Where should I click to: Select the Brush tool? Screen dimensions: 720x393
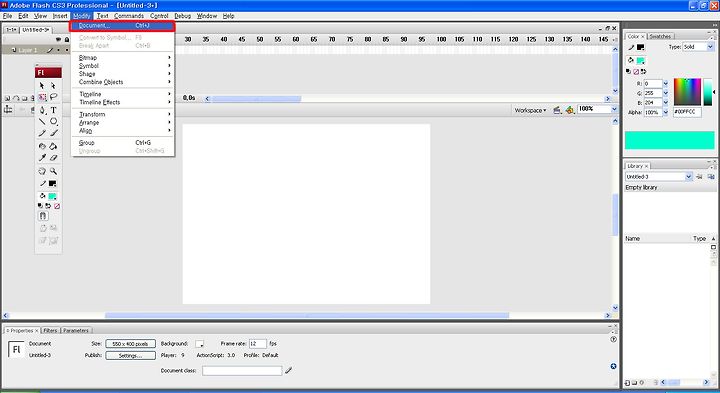(53, 133)
